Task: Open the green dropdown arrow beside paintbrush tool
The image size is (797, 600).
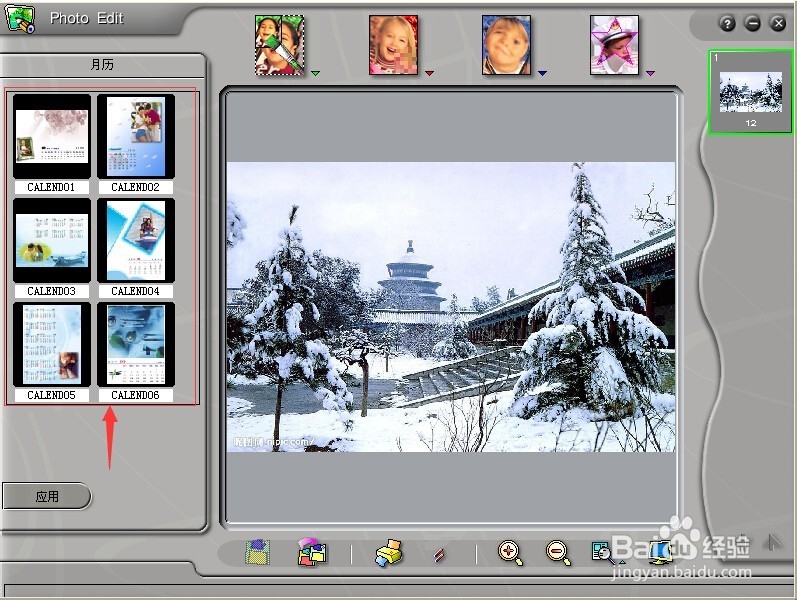Action: coord(316,73)
